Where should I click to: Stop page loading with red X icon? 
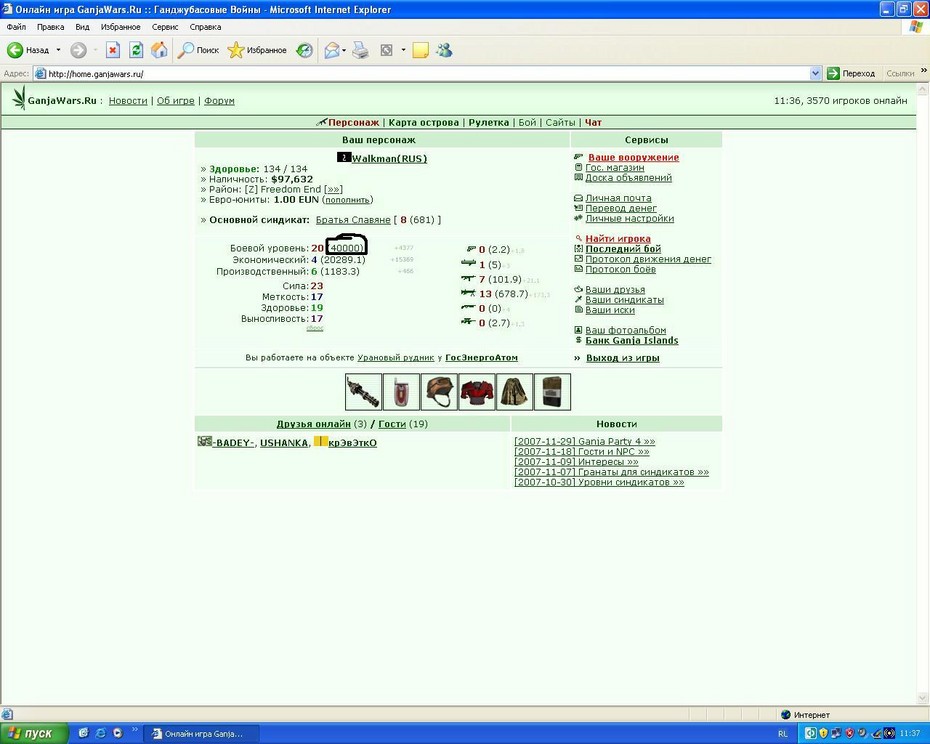[113, 50]
